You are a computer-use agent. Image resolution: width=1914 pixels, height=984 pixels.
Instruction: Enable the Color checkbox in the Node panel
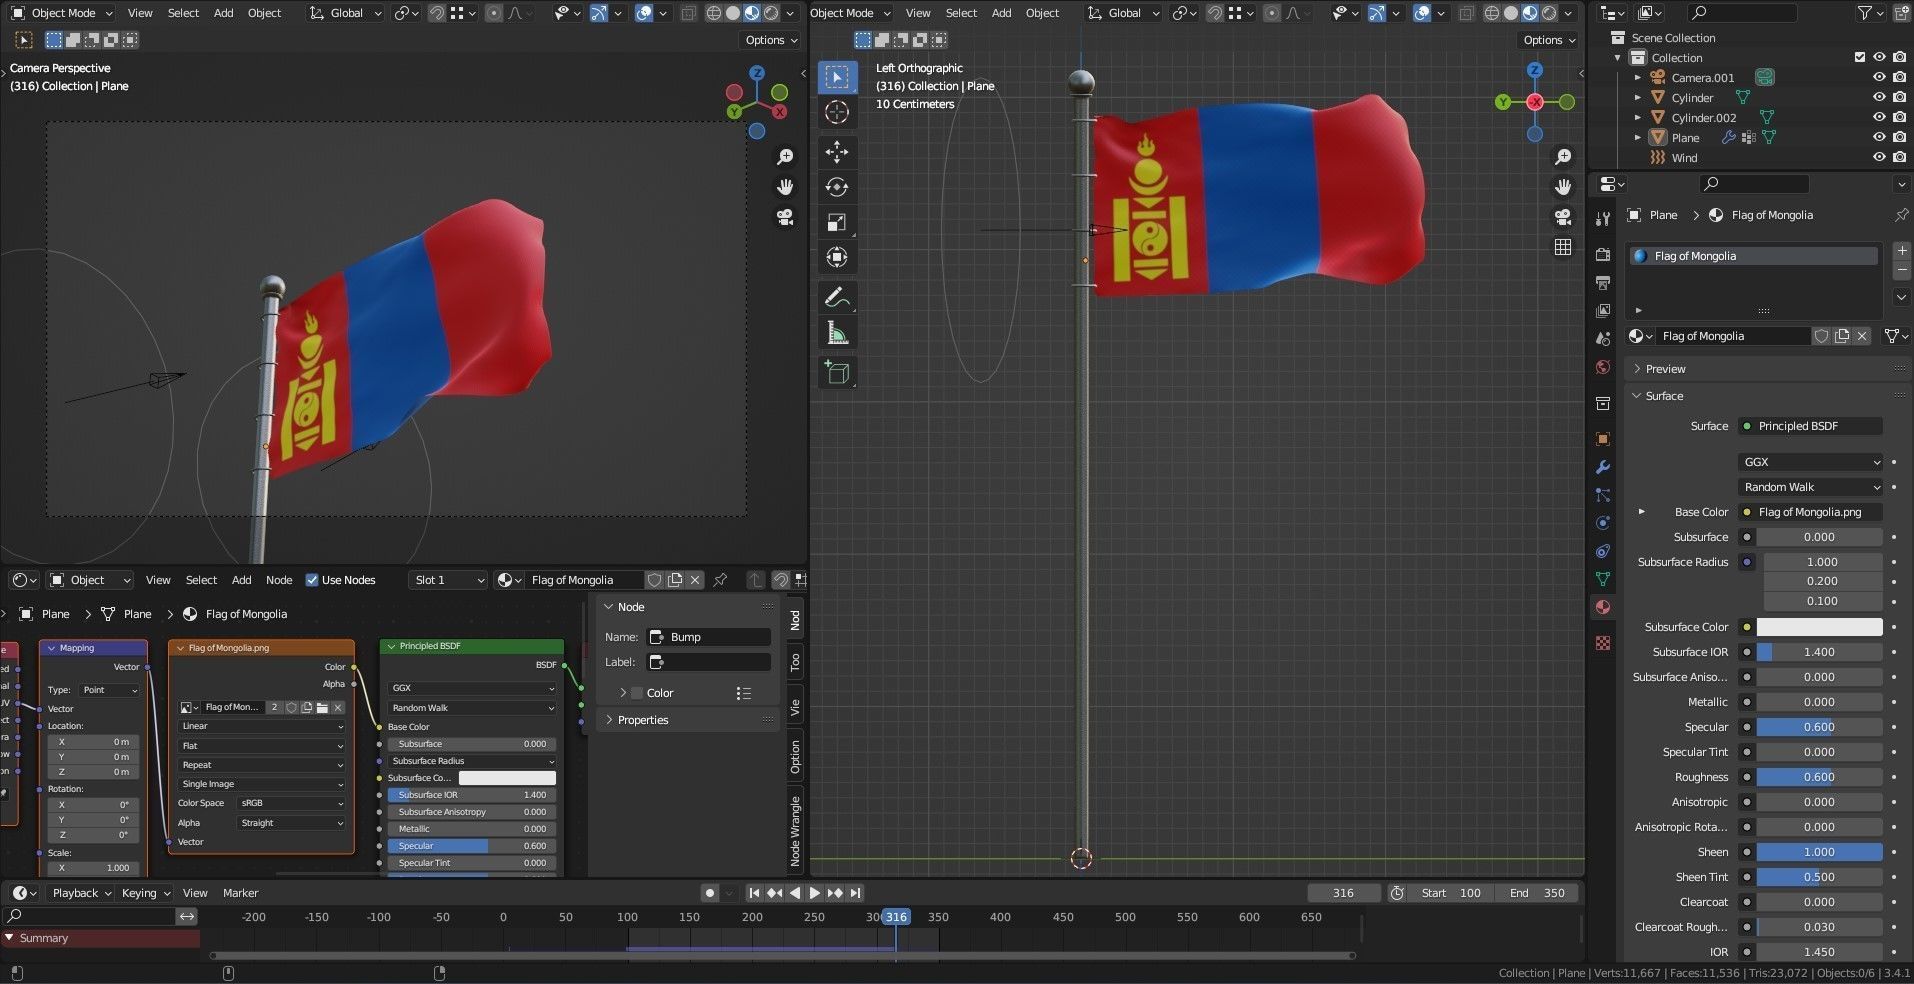pos(637,693)
